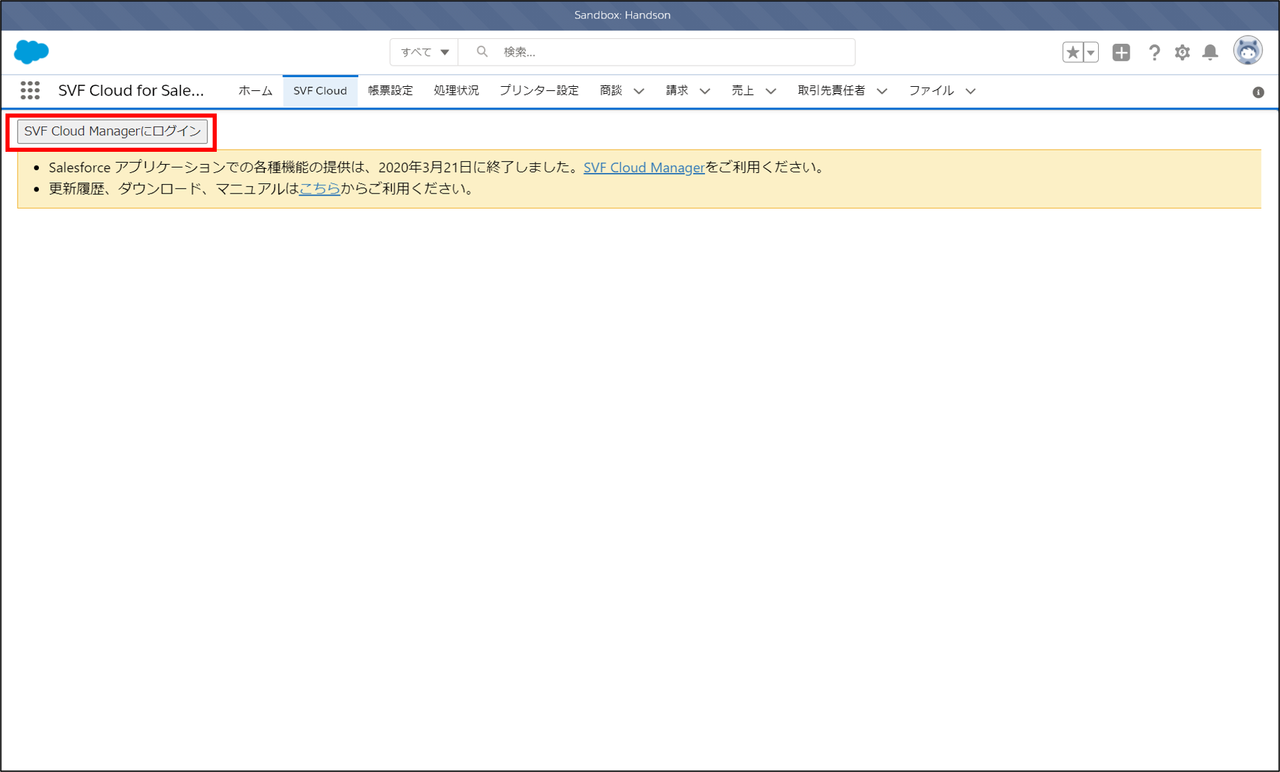Expand the ファイル tab chevron
Viewport: 1280px width, 772px height.
click(x=970, y=91)
